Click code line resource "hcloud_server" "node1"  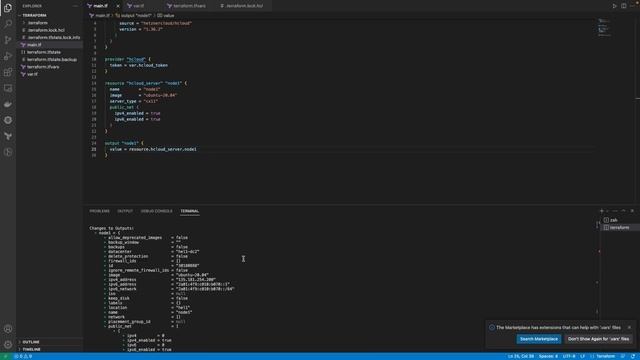point(145,83)
